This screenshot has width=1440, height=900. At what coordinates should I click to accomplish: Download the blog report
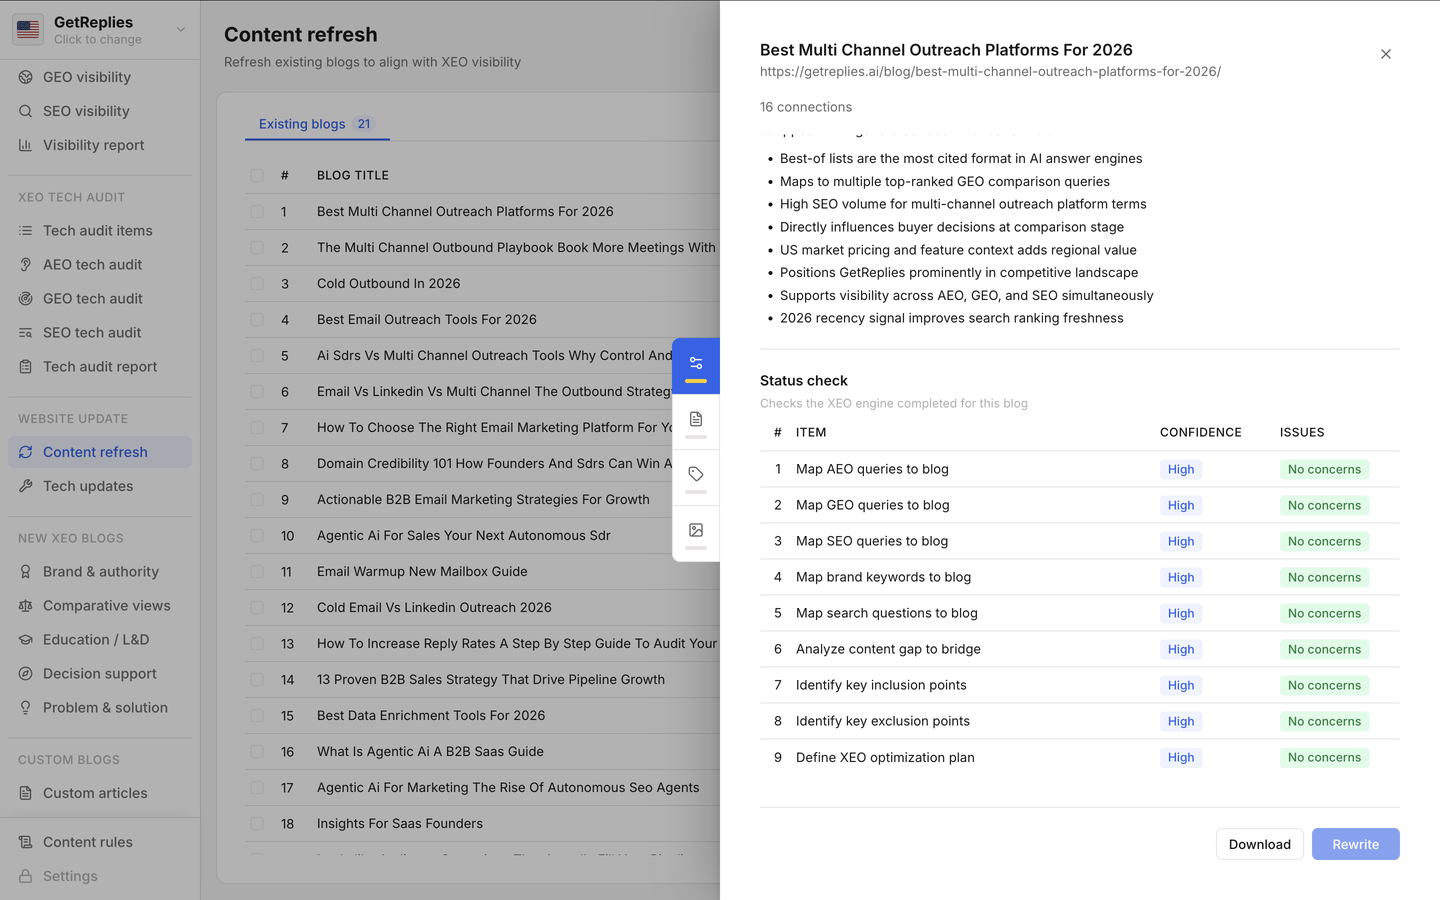pos(1260,844)
